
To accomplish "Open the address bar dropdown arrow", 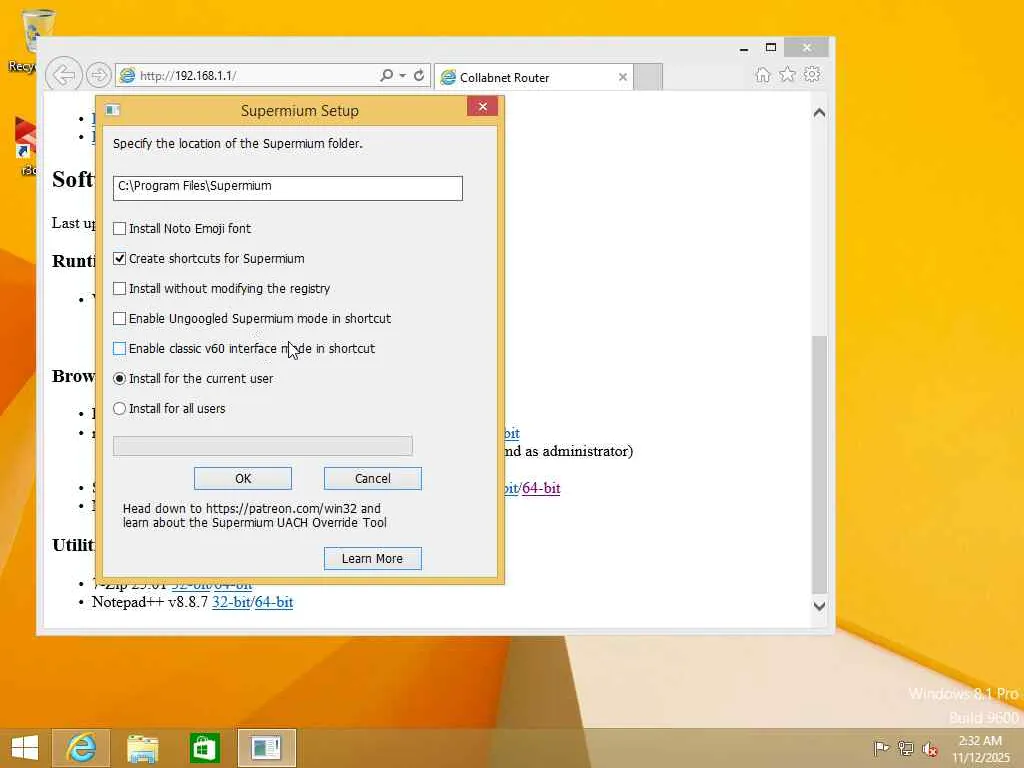I will [x=403, y=76].
